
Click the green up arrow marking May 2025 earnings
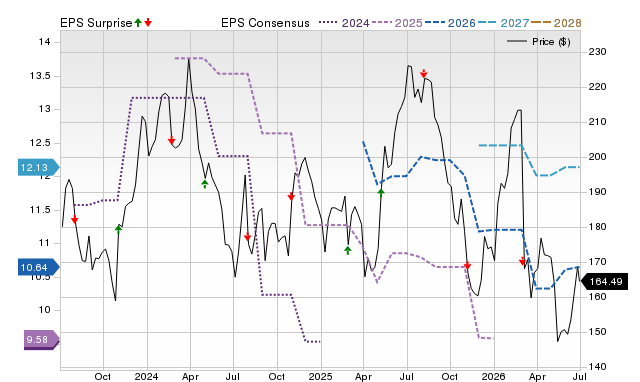pos(381,193)
